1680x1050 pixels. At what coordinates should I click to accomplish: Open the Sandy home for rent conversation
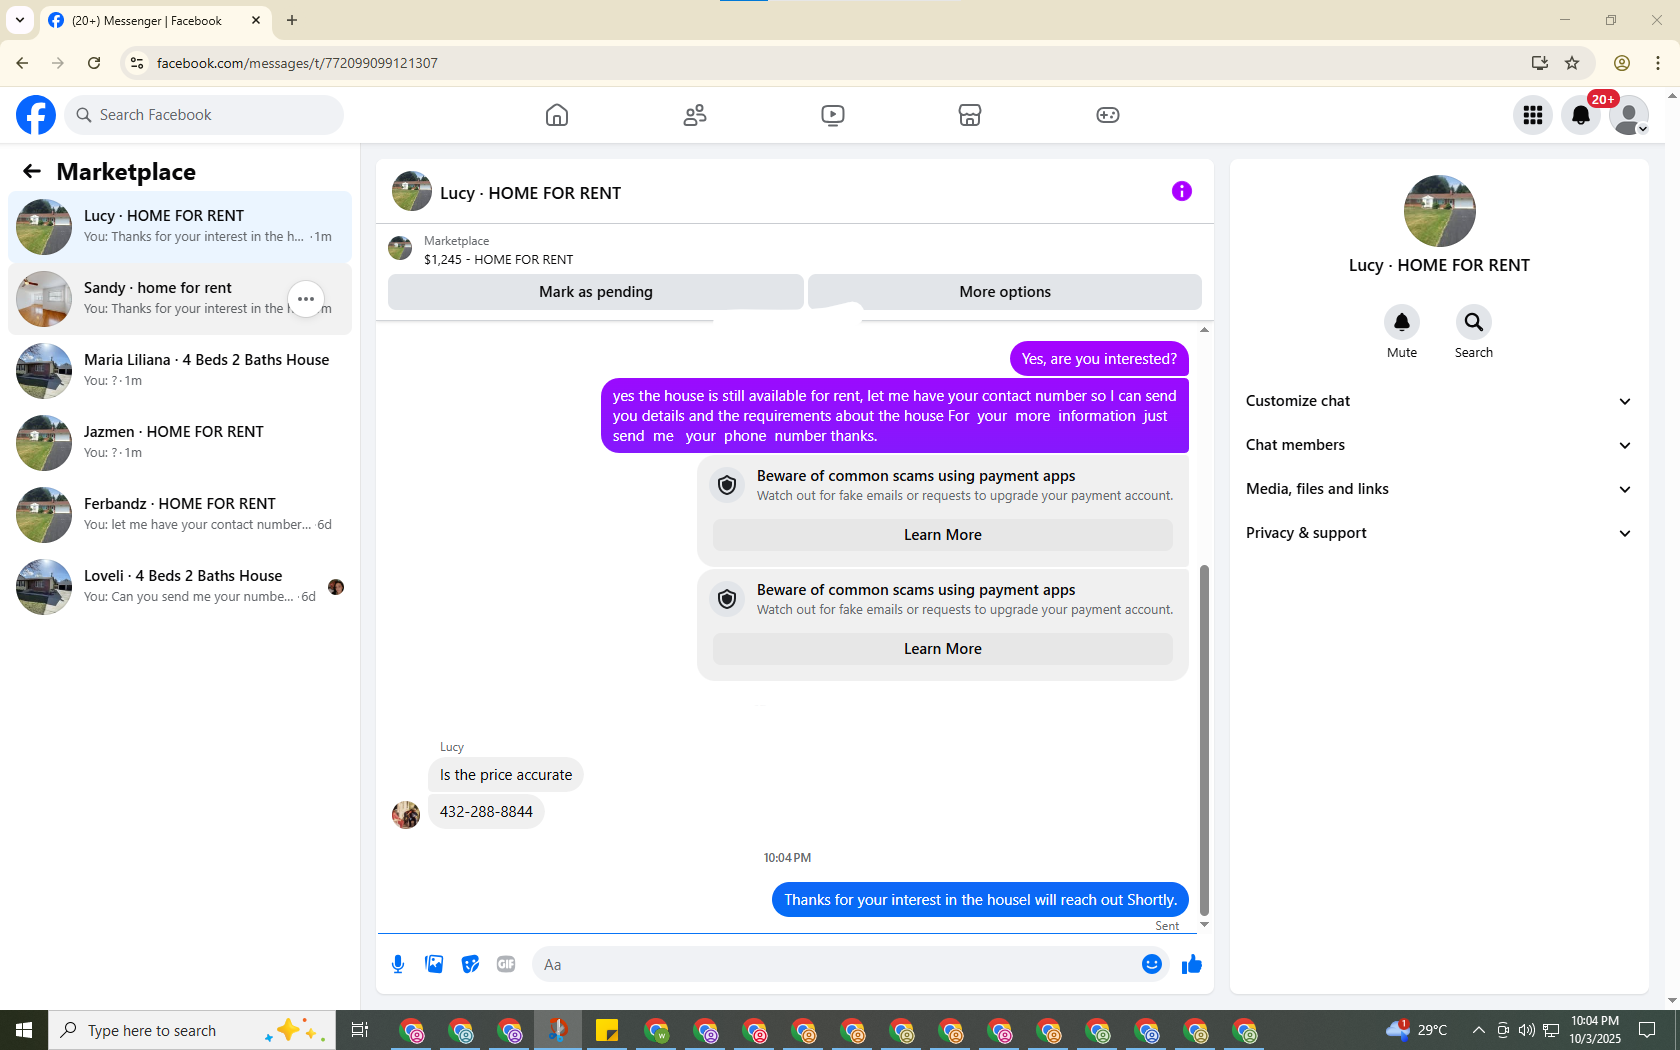[180, 299]
